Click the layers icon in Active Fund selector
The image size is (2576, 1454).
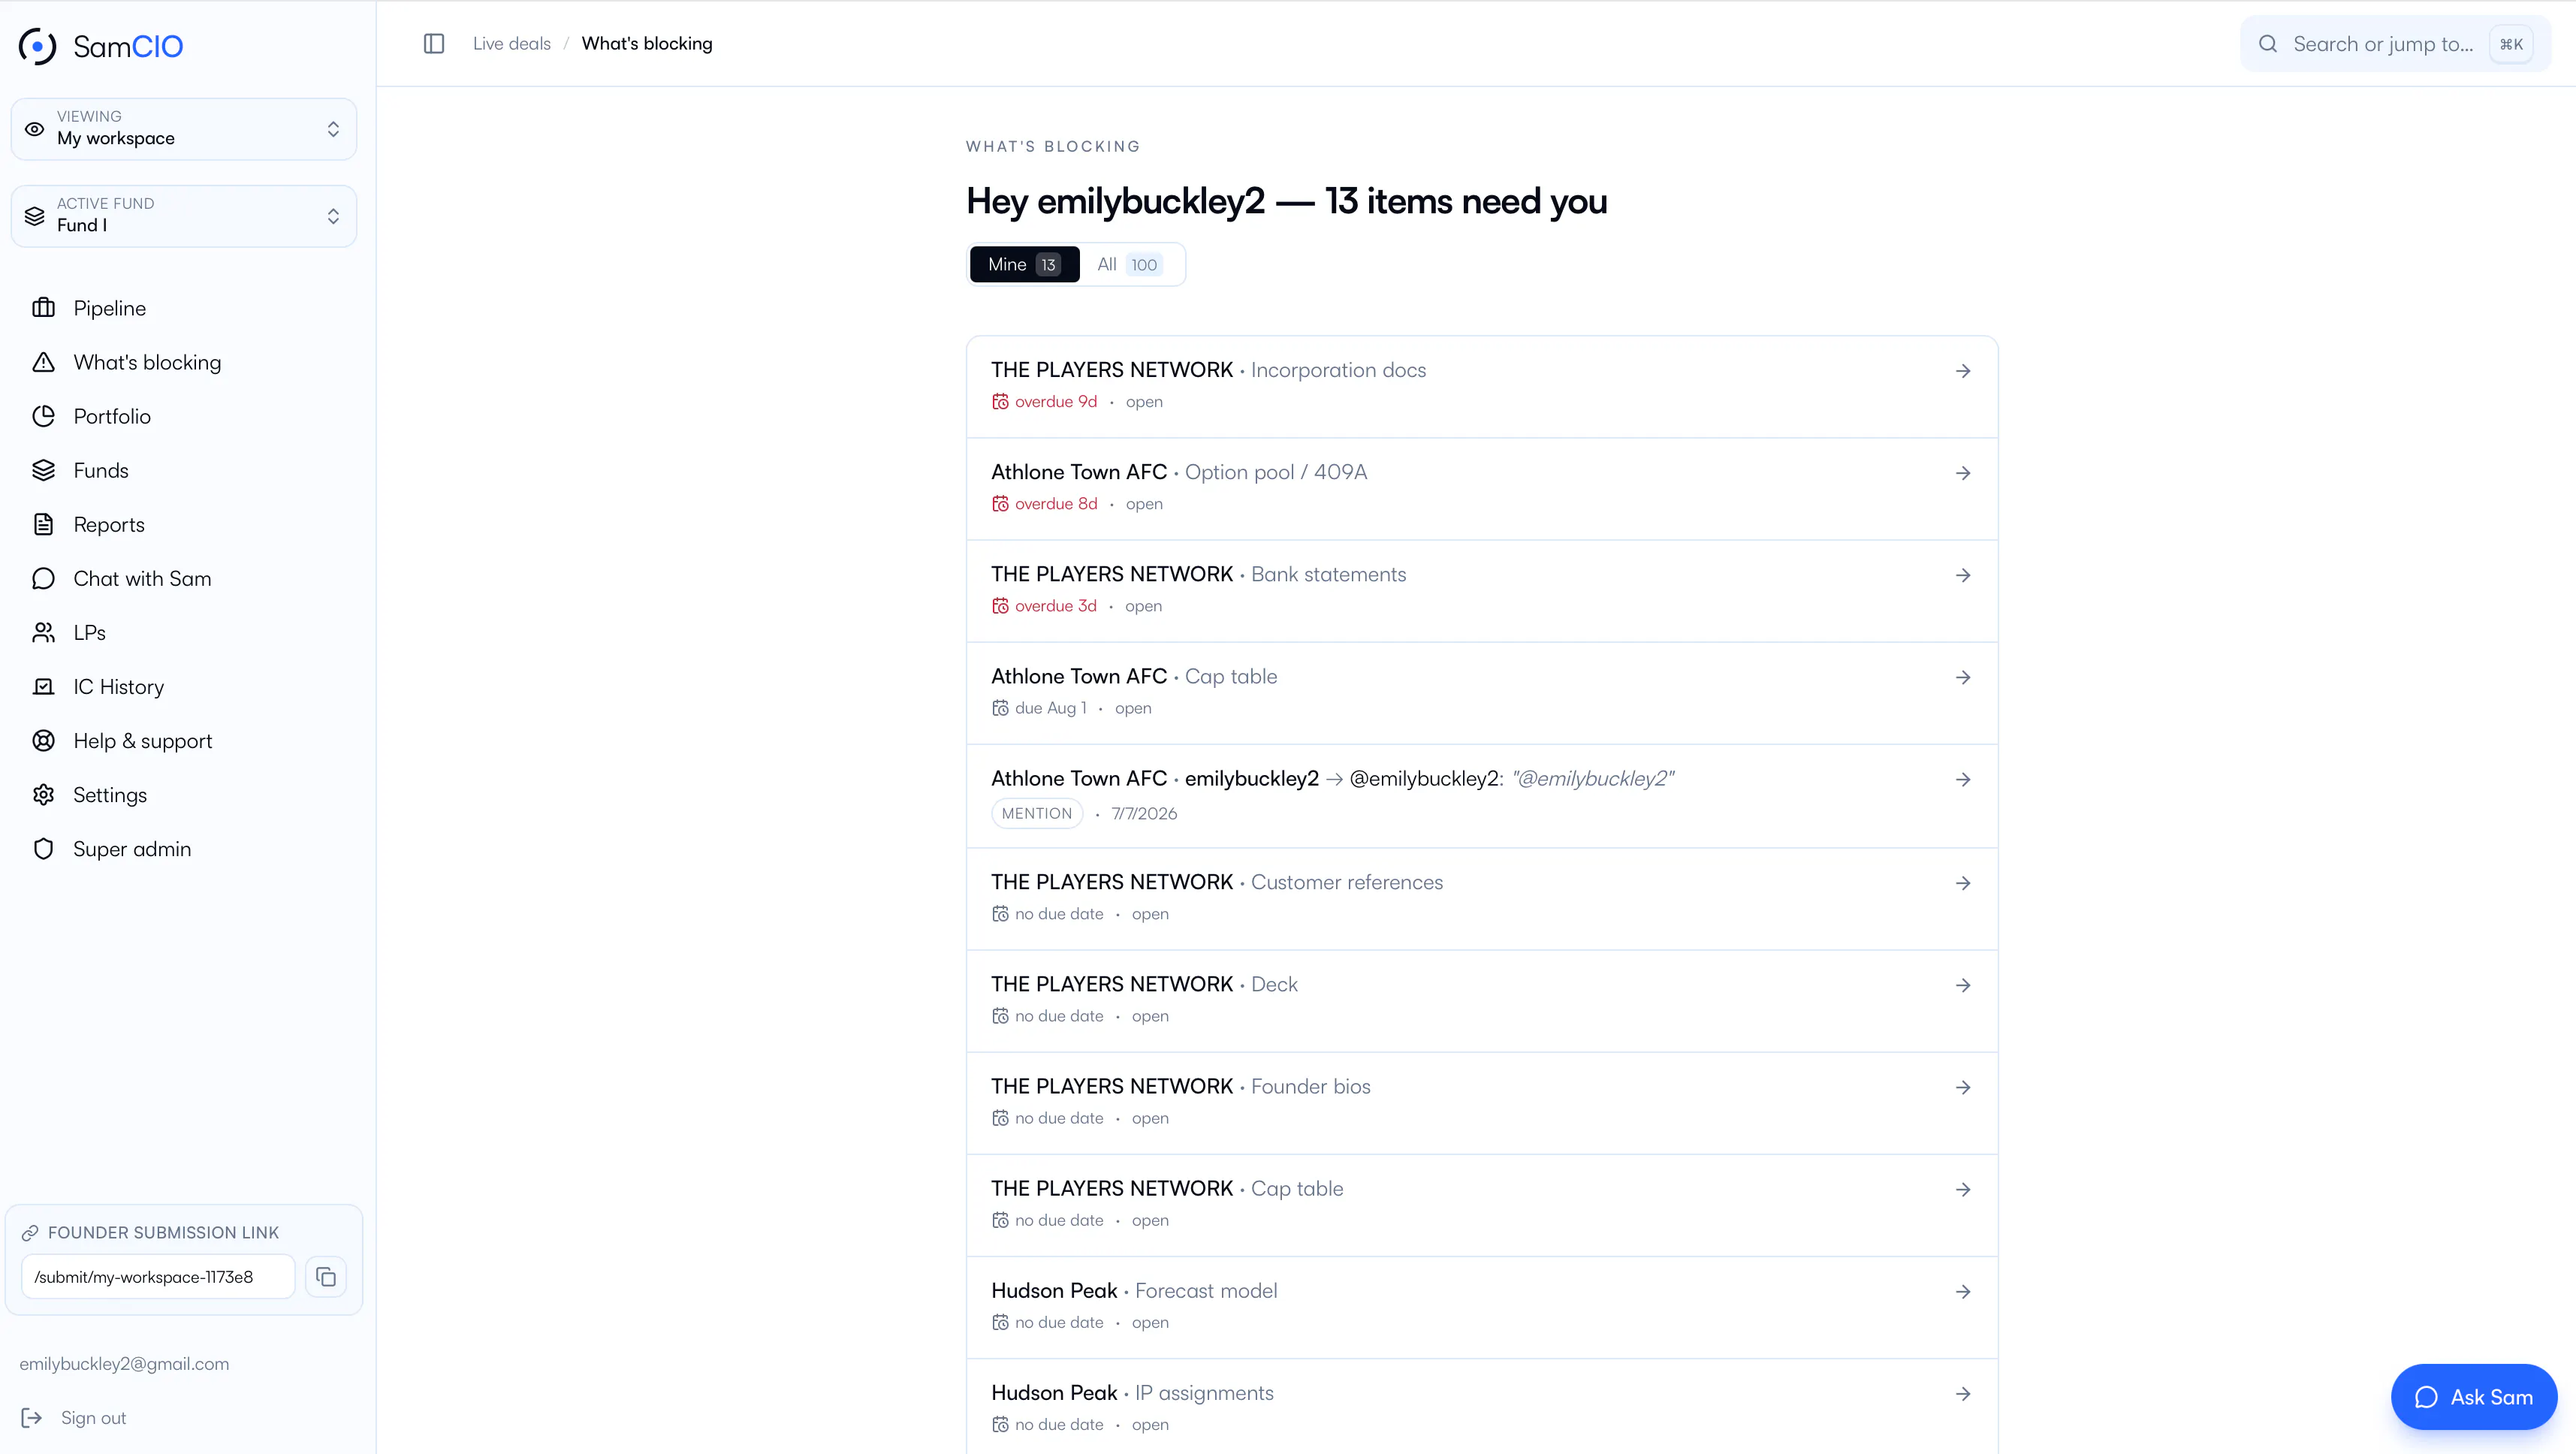pos(35,216)
